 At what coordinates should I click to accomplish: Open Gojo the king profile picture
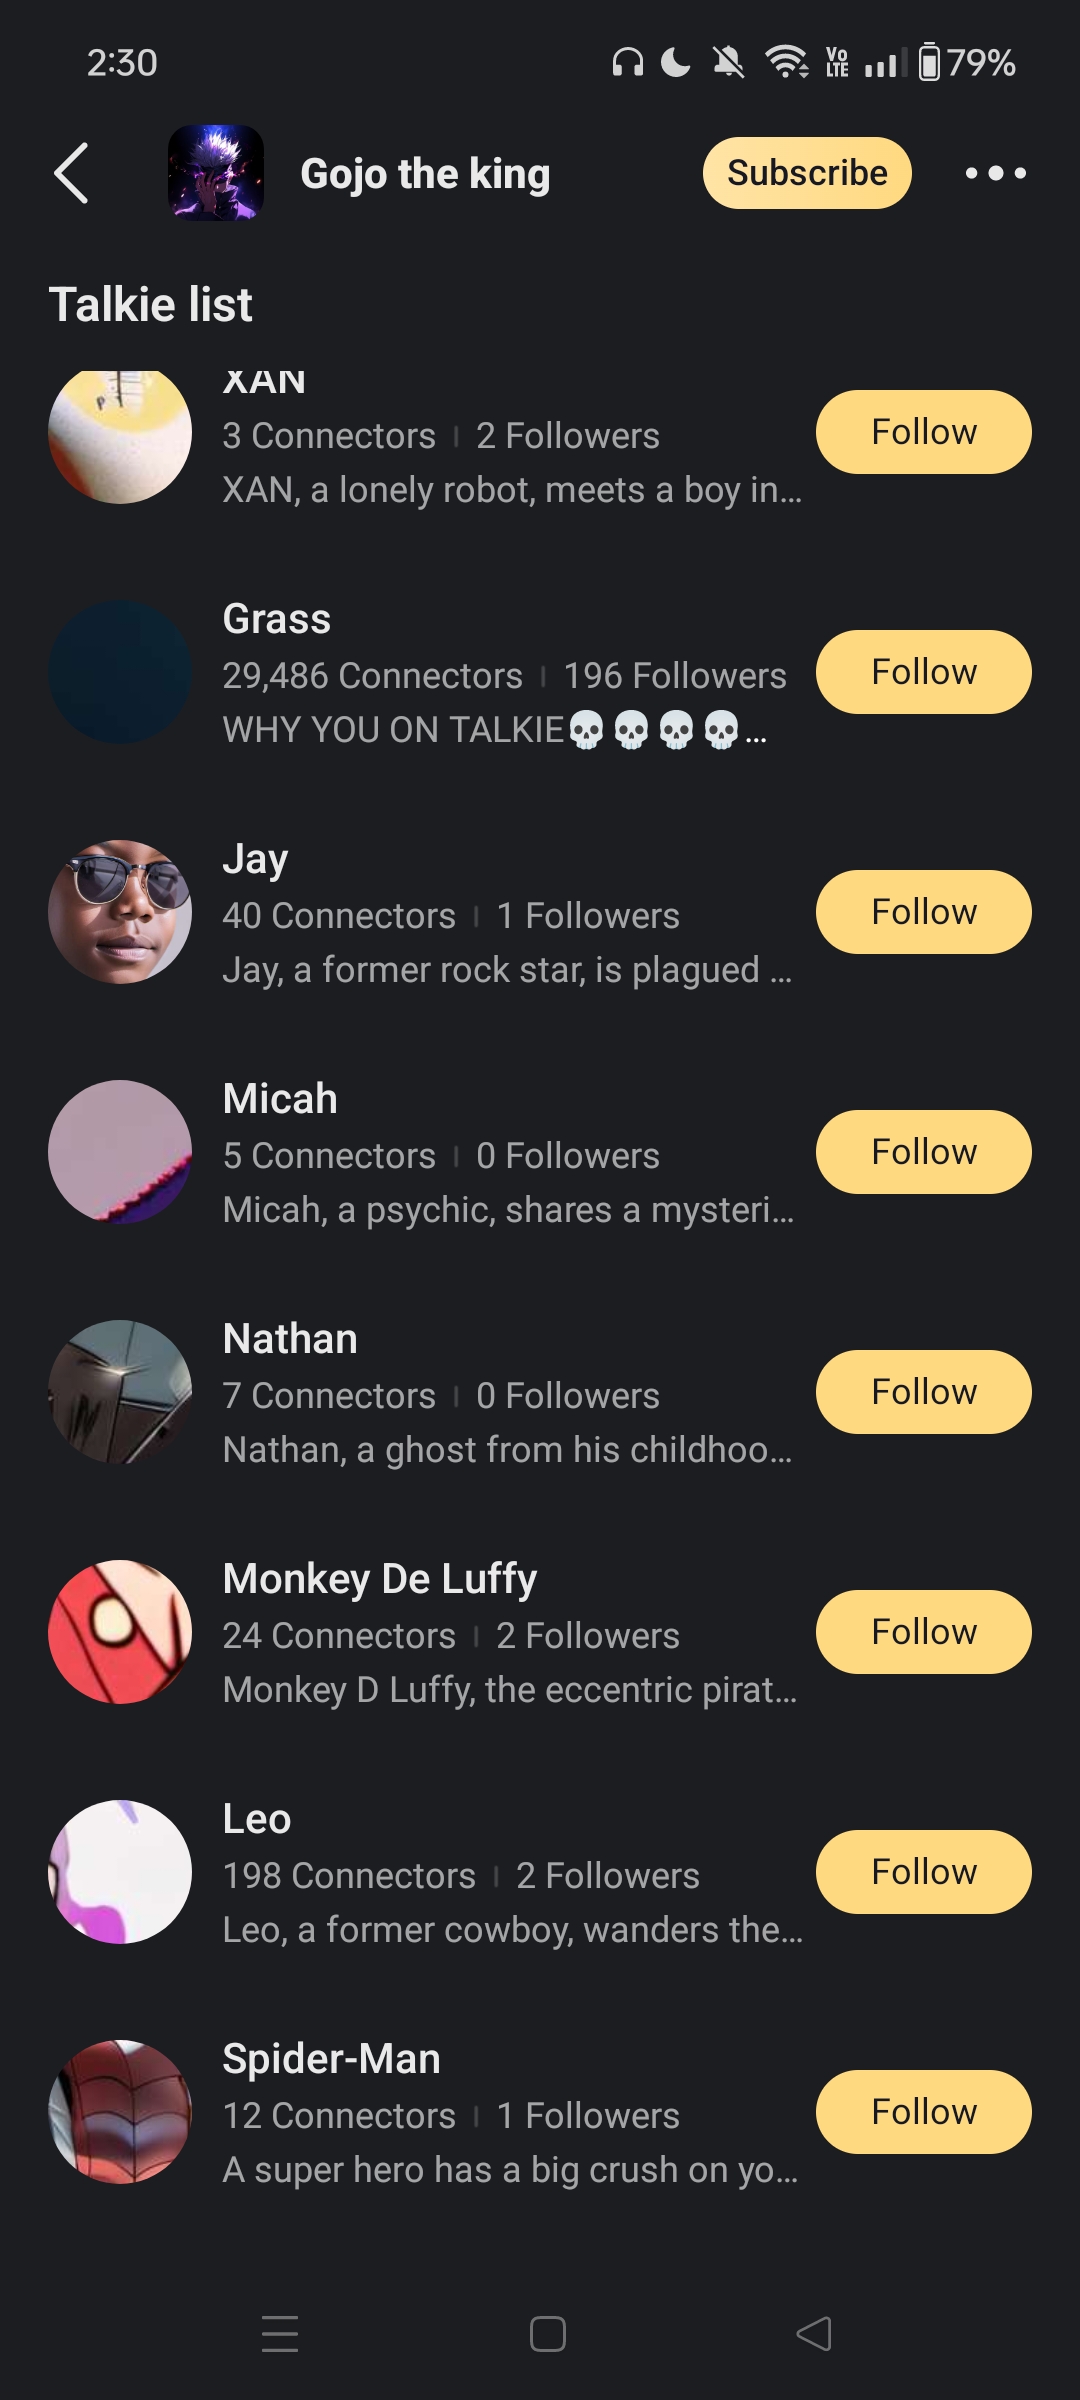click(215, 173)
